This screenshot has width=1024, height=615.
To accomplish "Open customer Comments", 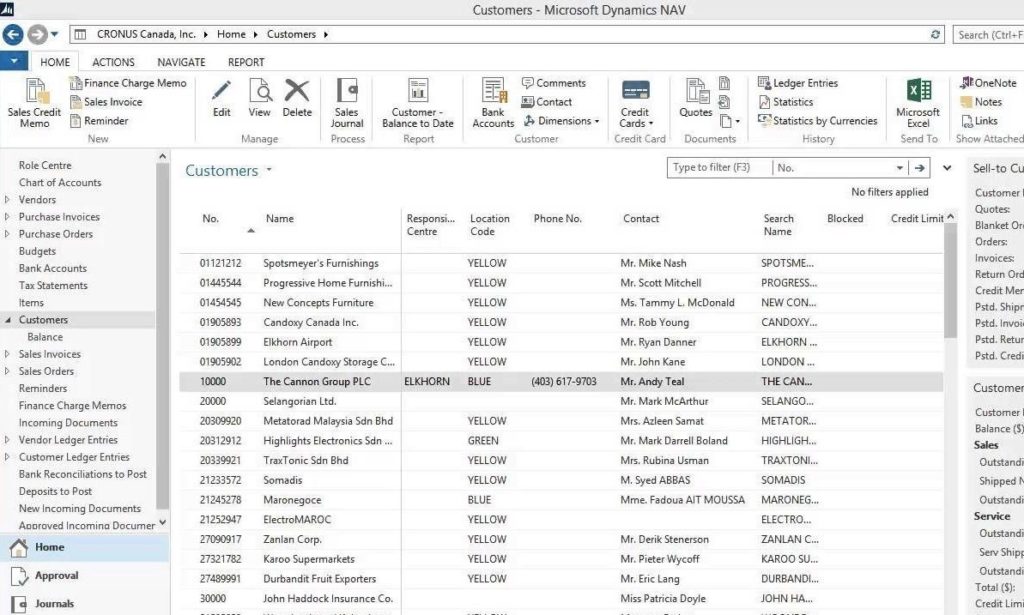I will click(x=553, y=83).
